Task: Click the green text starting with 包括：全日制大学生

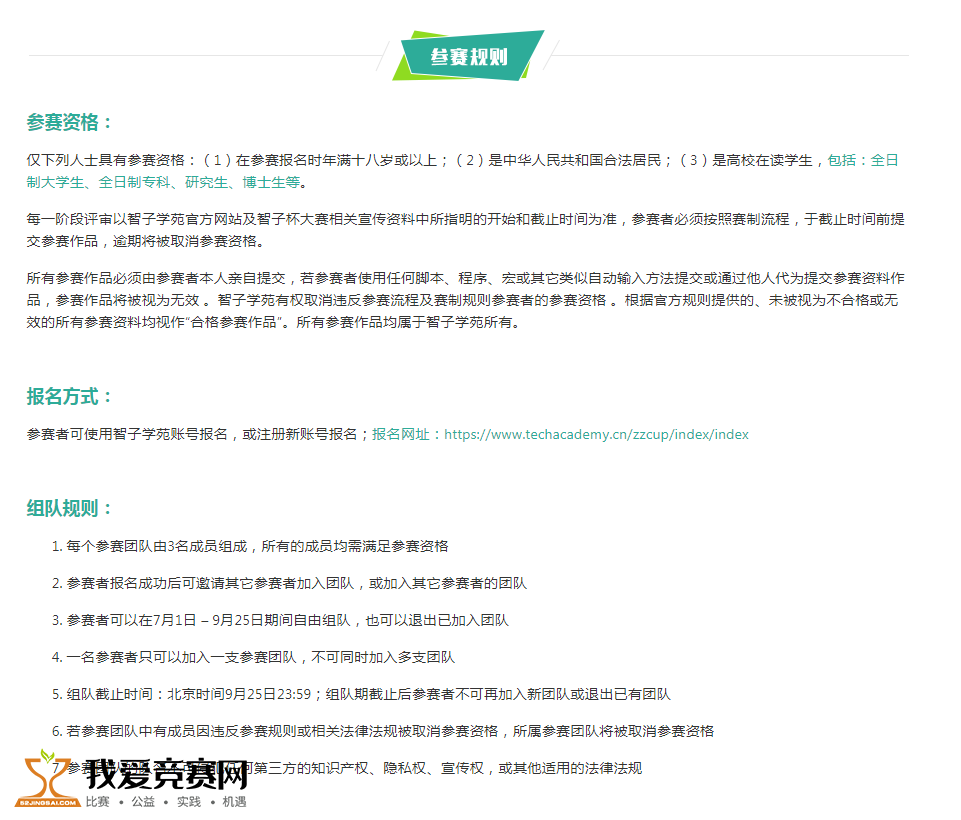Action: click(463, 172)
